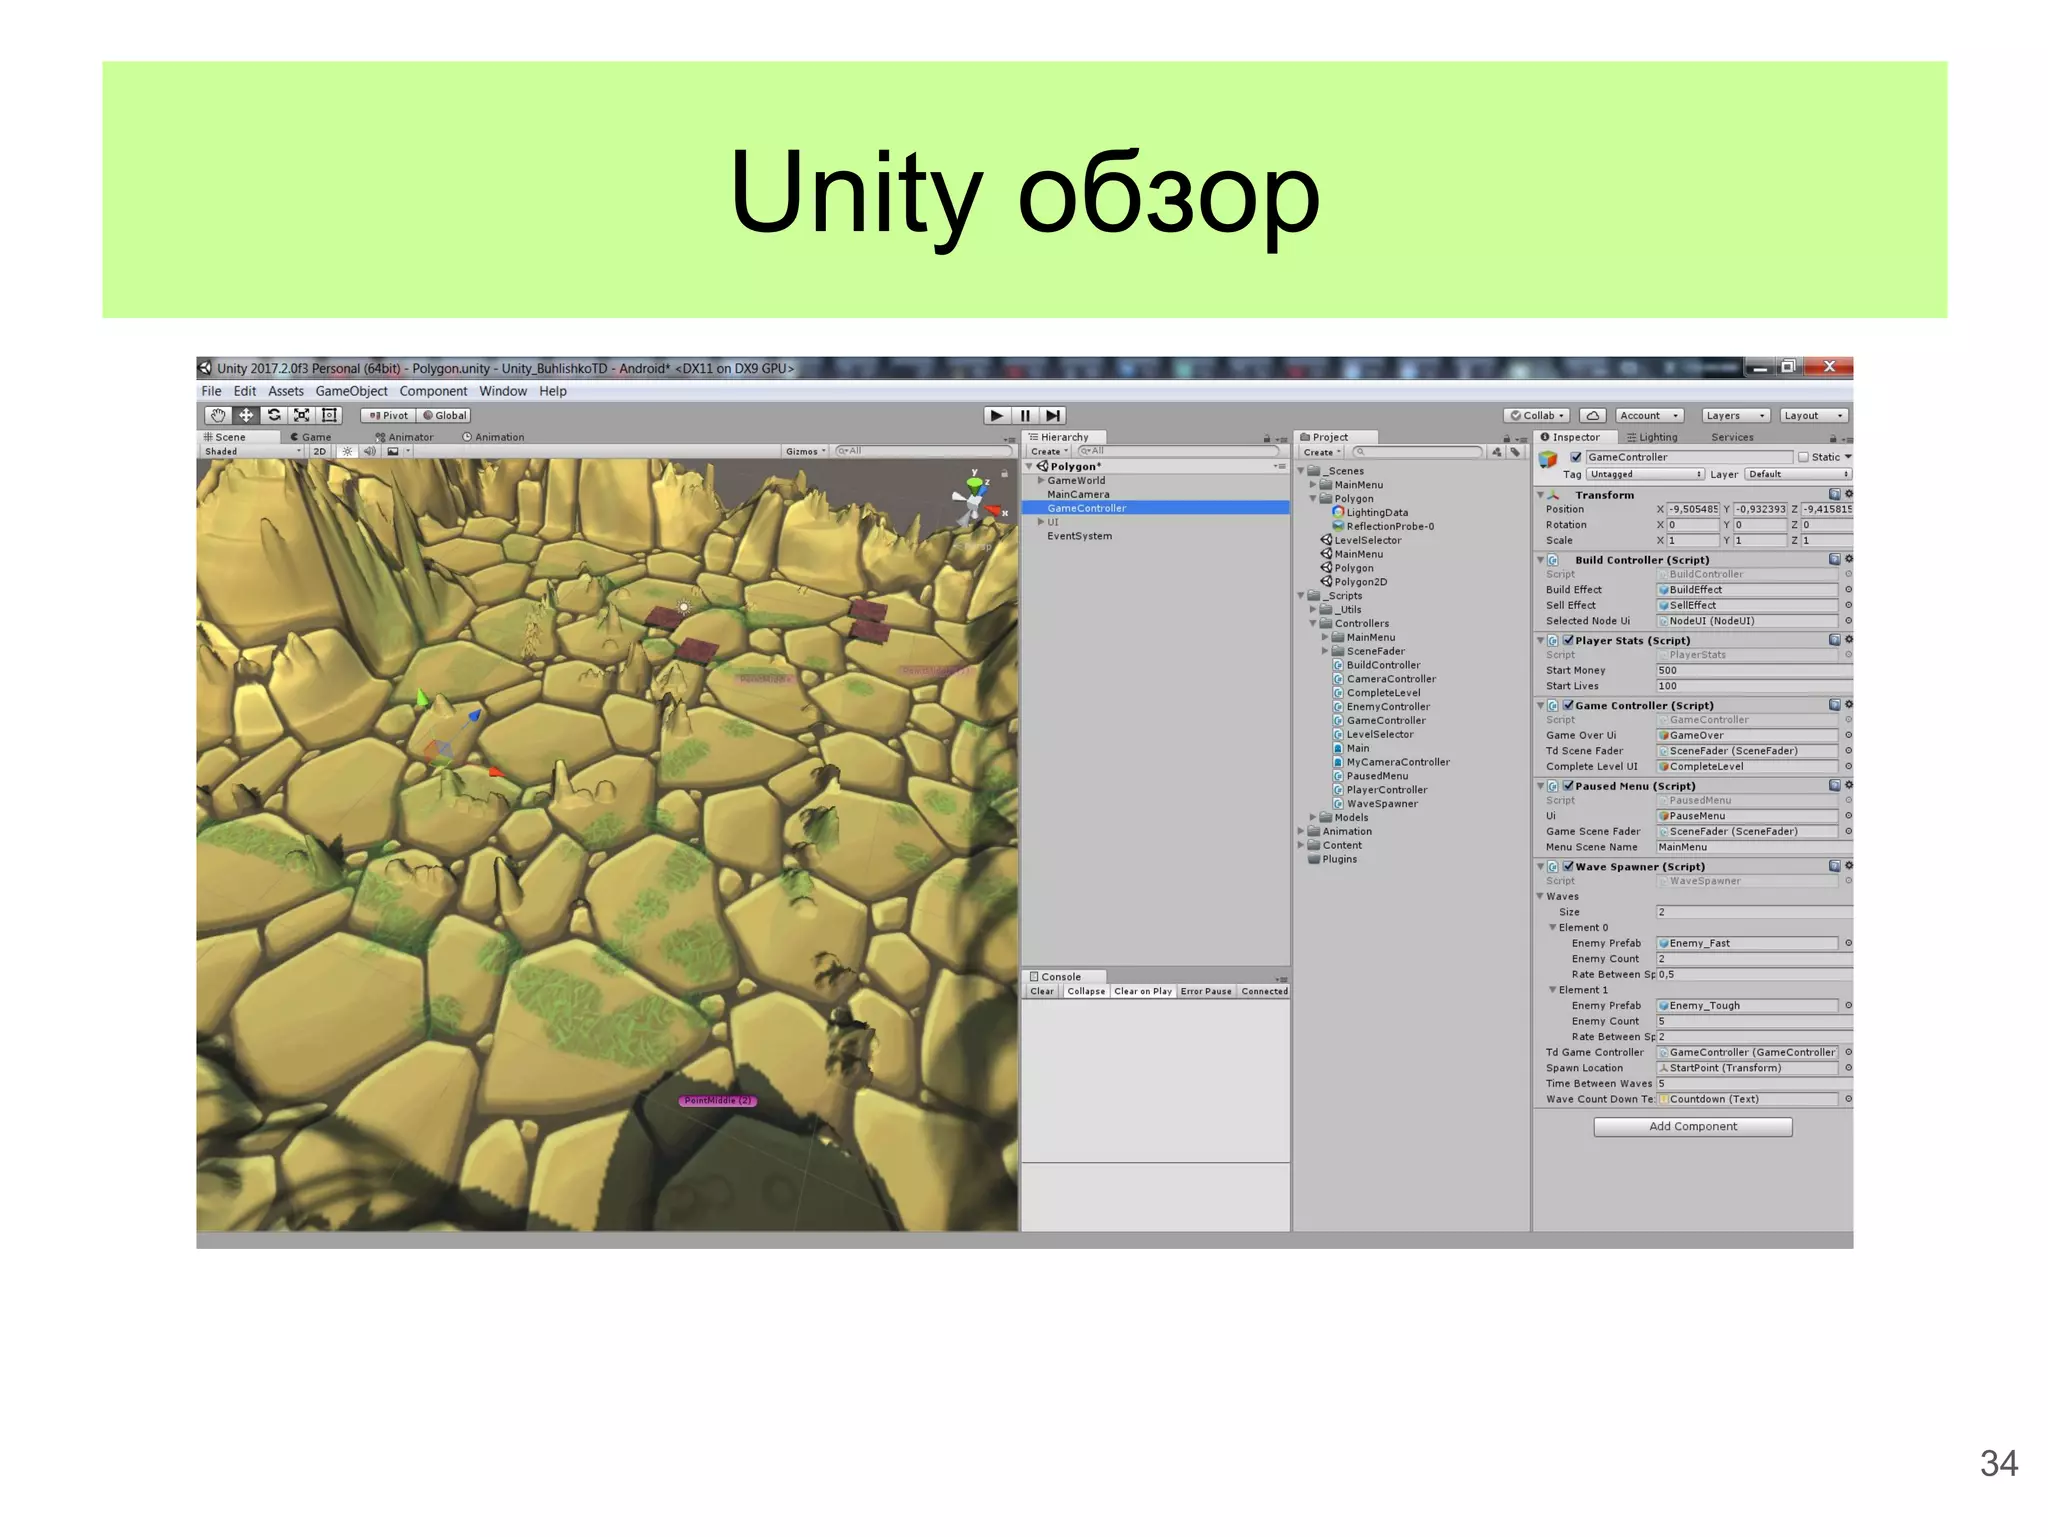Image resolution: width=2048 pixels, height=1537 pixels.
Task: Select the Move tool
Action: coord(246,415)
